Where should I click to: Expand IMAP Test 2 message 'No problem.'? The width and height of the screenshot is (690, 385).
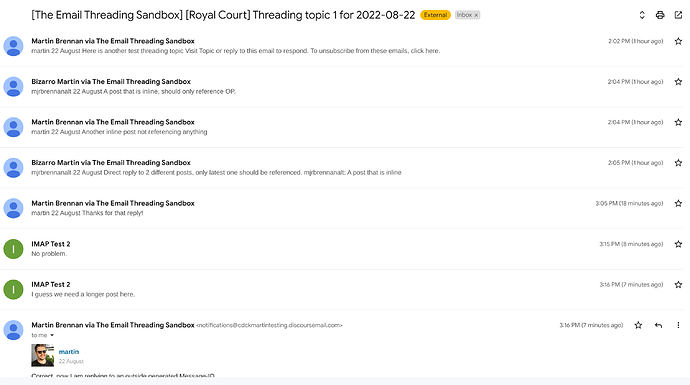[341, 249]
